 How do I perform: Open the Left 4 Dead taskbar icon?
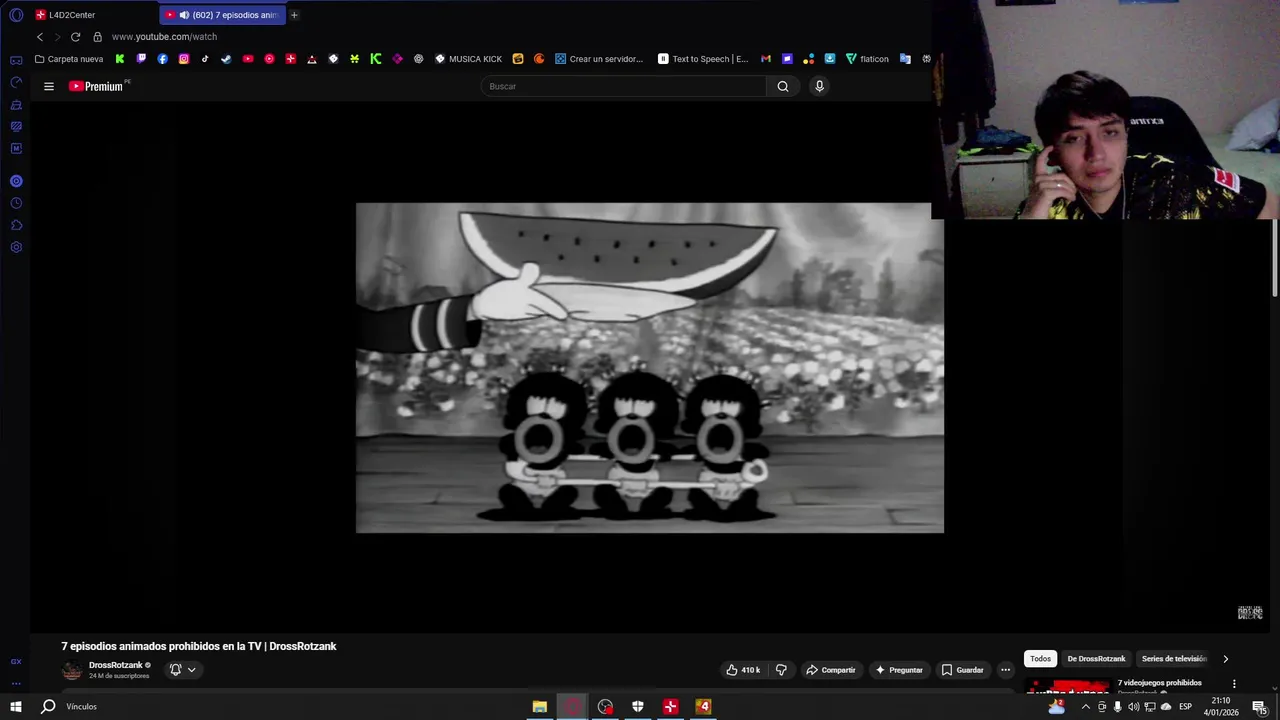tap(703, 707)
